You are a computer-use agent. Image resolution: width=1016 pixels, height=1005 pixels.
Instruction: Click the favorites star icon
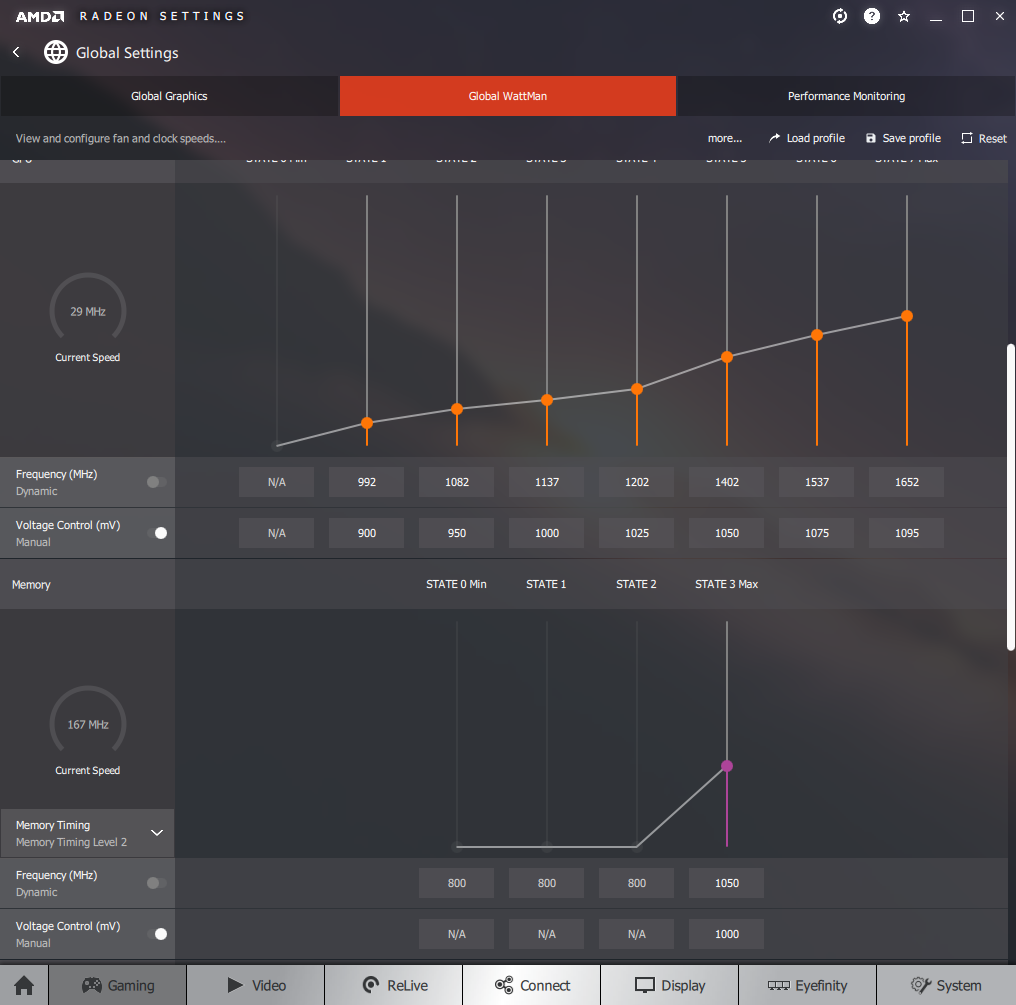click(x=904, y=16)
